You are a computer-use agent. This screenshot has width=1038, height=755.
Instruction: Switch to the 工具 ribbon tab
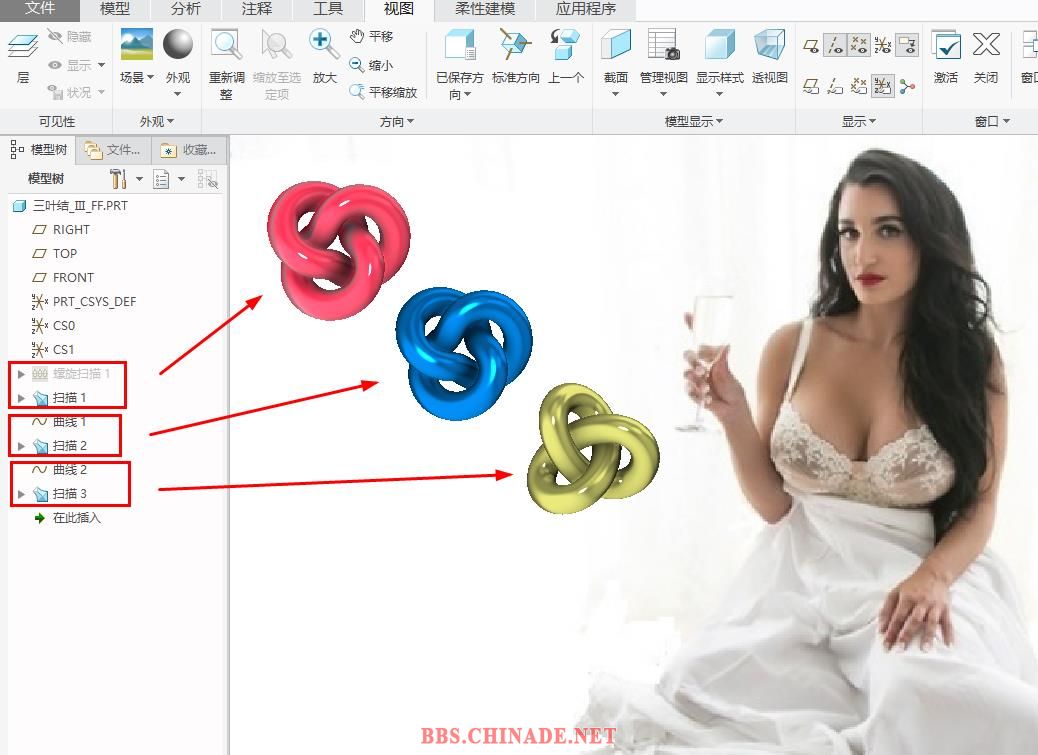click(328, 9)
